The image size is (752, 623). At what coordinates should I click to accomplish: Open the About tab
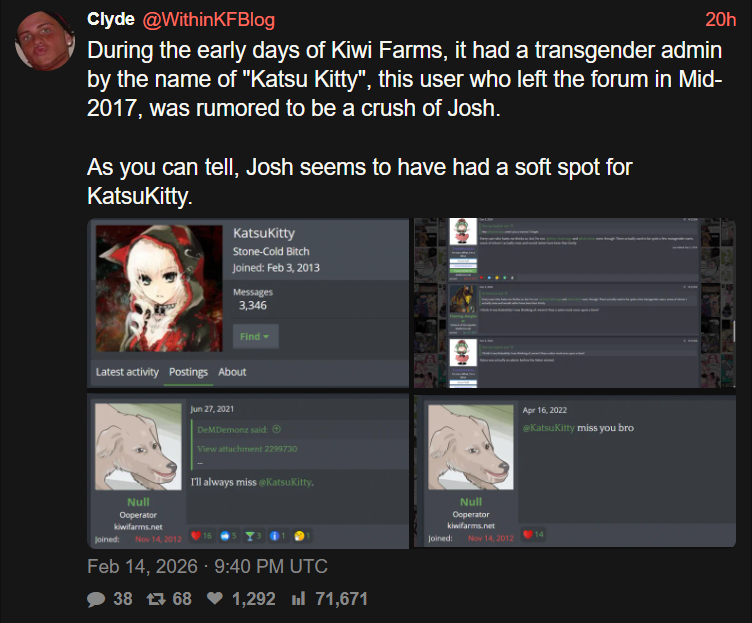pos(232,372)
